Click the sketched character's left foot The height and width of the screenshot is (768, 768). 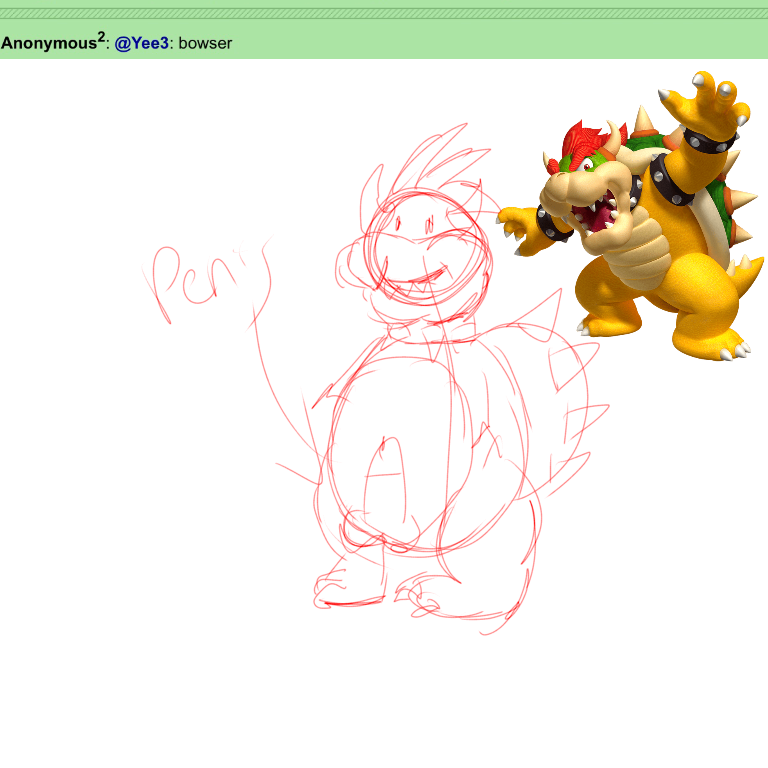pyautogui.click(x=345, y=590)
